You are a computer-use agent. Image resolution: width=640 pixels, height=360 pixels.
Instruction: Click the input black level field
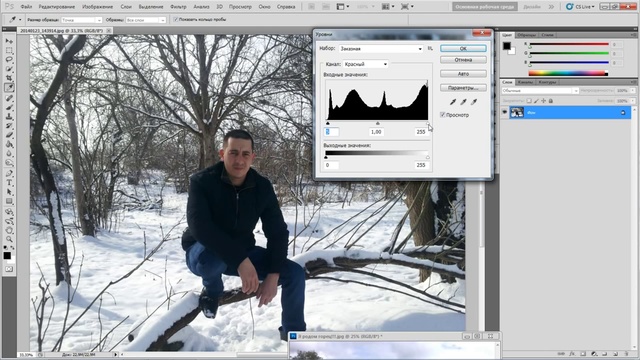pyautogui.click(x=331, y=132)
